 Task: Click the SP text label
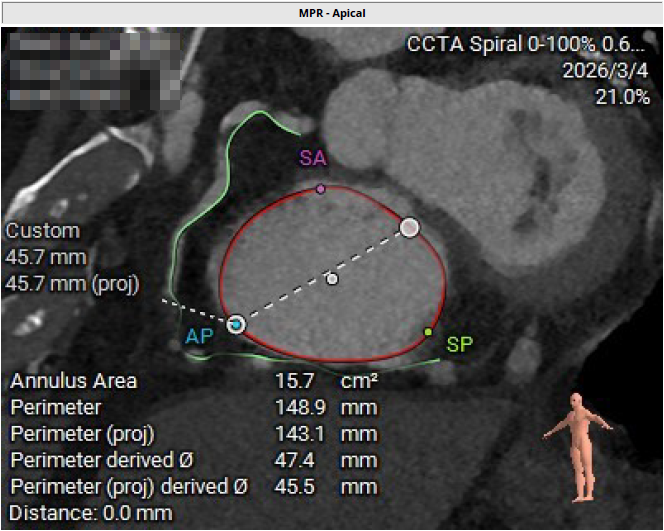tap(459, 344)
